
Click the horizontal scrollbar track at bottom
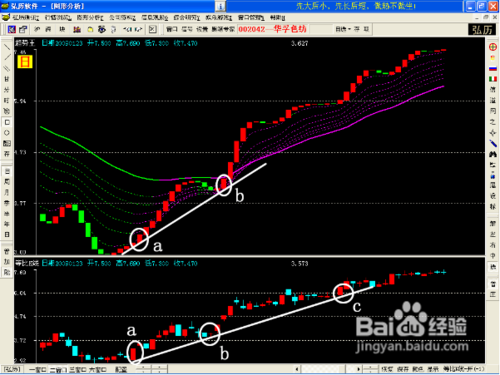click(328, 369)
